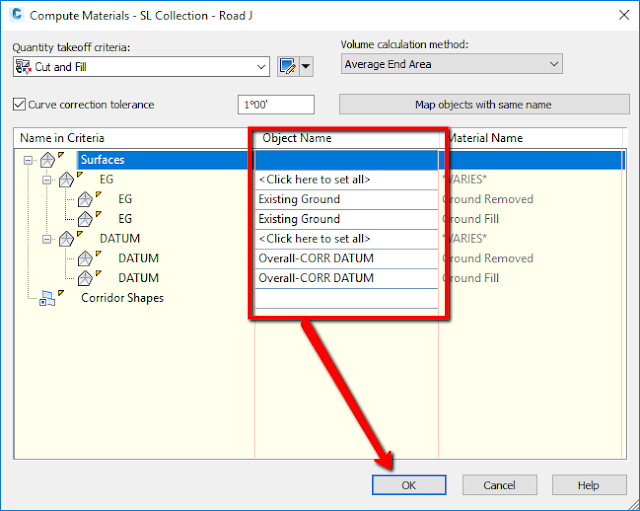Screen dimensions: 640x511
Task: Collapse the EG group node
Action: [x=47, y=180]
